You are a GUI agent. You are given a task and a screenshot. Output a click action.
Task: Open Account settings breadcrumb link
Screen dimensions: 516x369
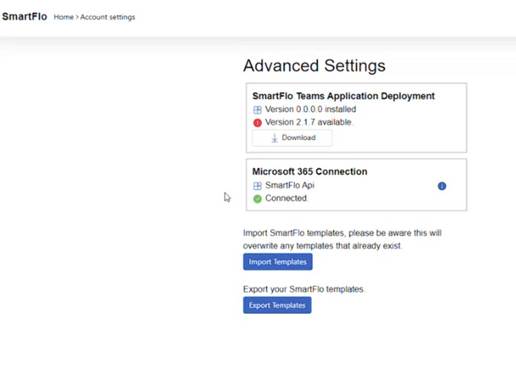107,17
